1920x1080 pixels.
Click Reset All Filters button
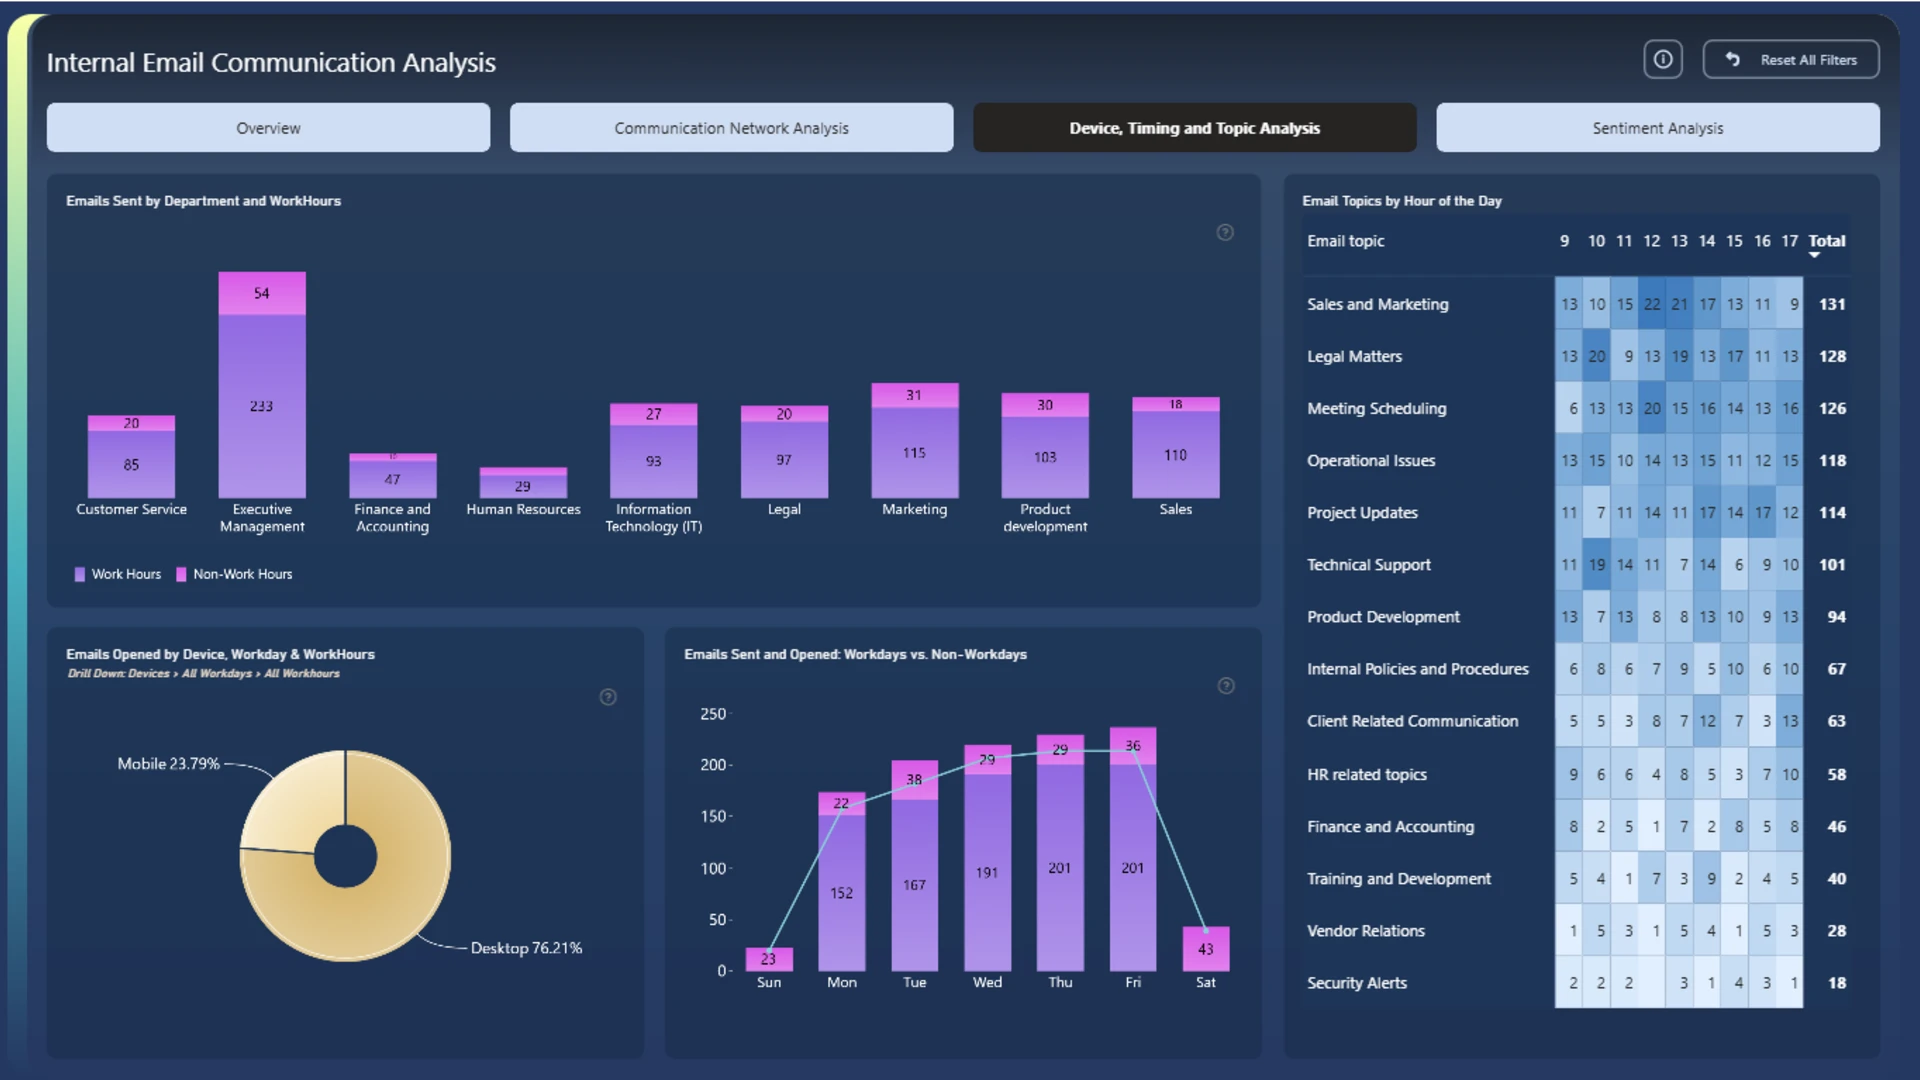[x=1791, y=60]
